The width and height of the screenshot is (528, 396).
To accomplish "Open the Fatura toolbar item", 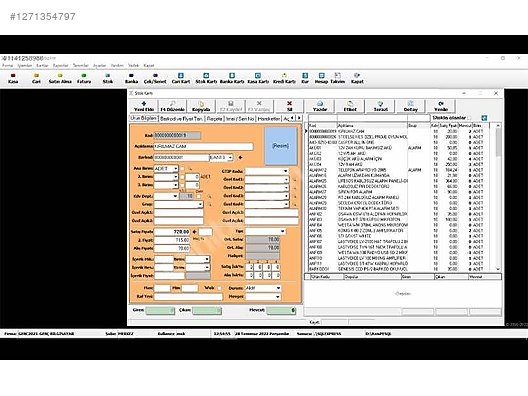I will pyautogui.click(x=84, y=78).
